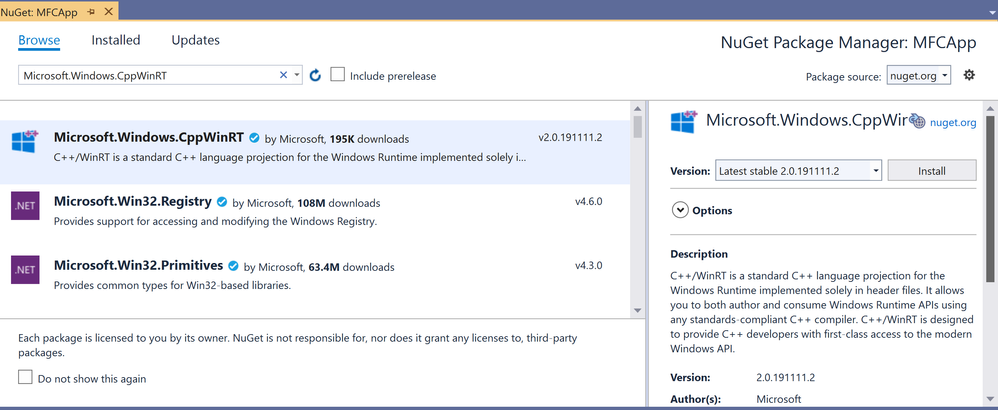Click the refresh icon next to search
This screenshot has width=998, height=410.
pyautogui.click(x=315, y=76)
